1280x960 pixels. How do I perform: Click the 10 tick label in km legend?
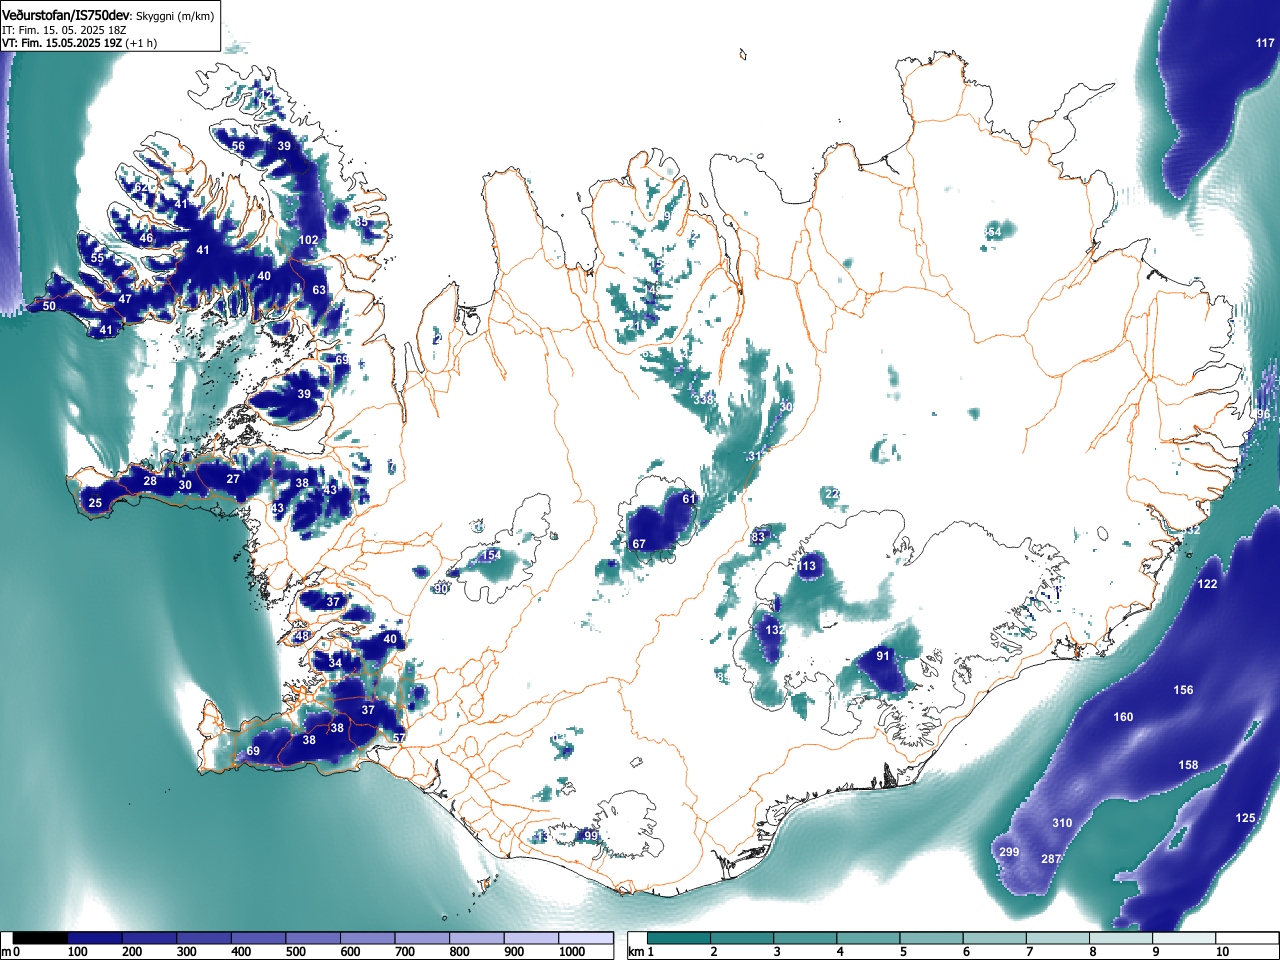(1221, 952)
